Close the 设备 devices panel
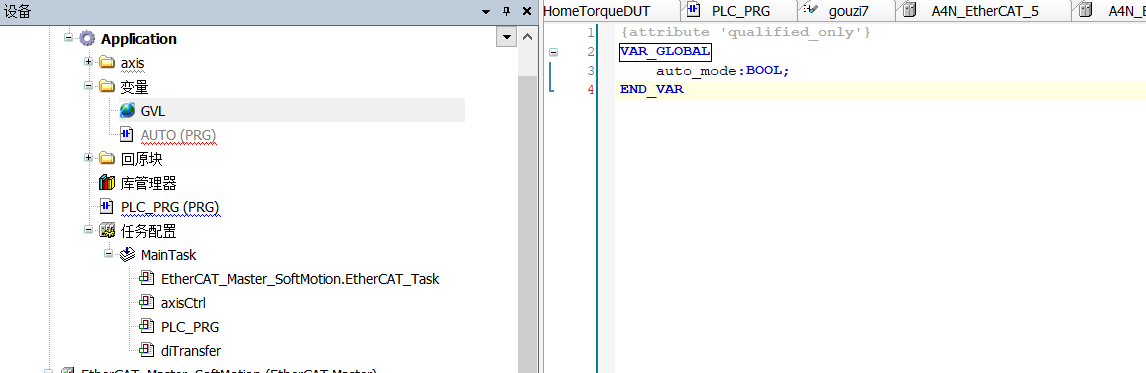Image resolution: width=1146 pixels, height=373 pixels. pos(526,12)
